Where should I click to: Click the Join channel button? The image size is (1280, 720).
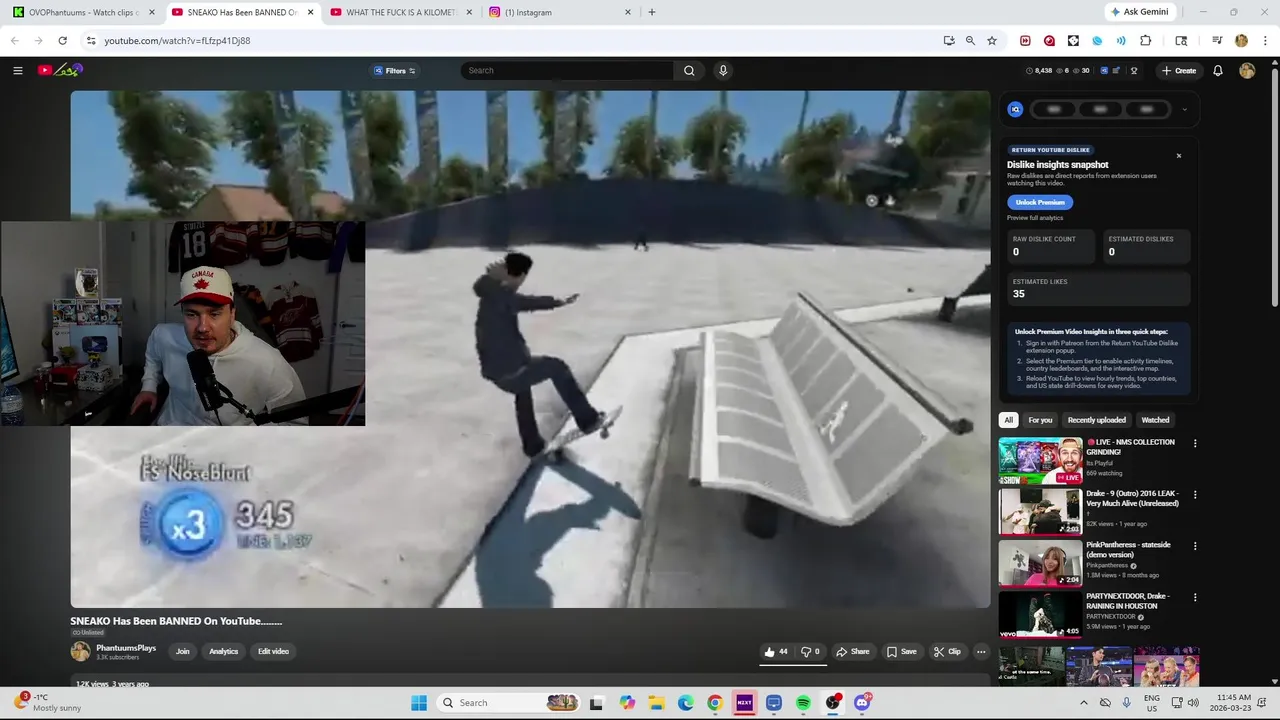tap(183, 651)
